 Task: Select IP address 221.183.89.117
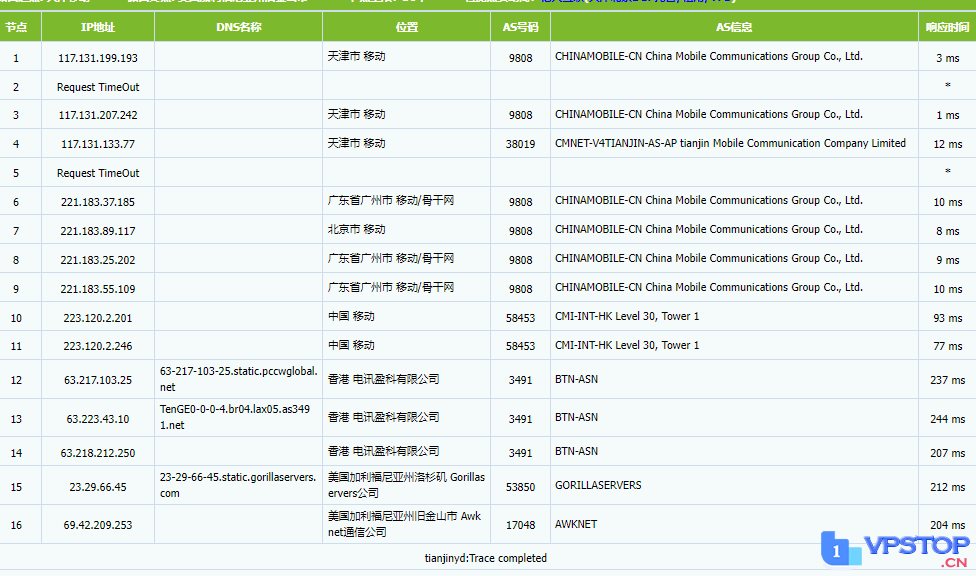pyautogui.click(x=98, y=231)
